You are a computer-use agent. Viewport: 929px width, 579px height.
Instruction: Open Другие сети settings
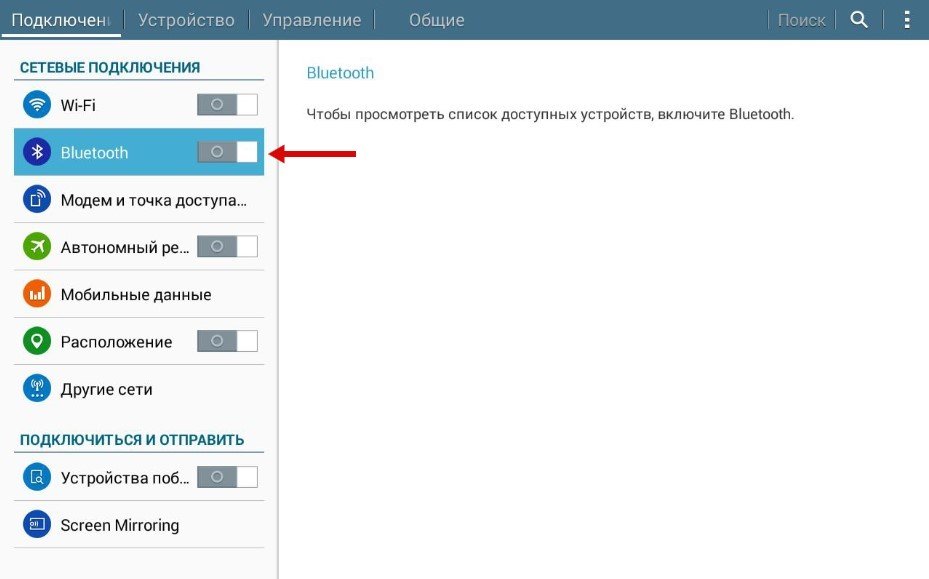(106, 389)
